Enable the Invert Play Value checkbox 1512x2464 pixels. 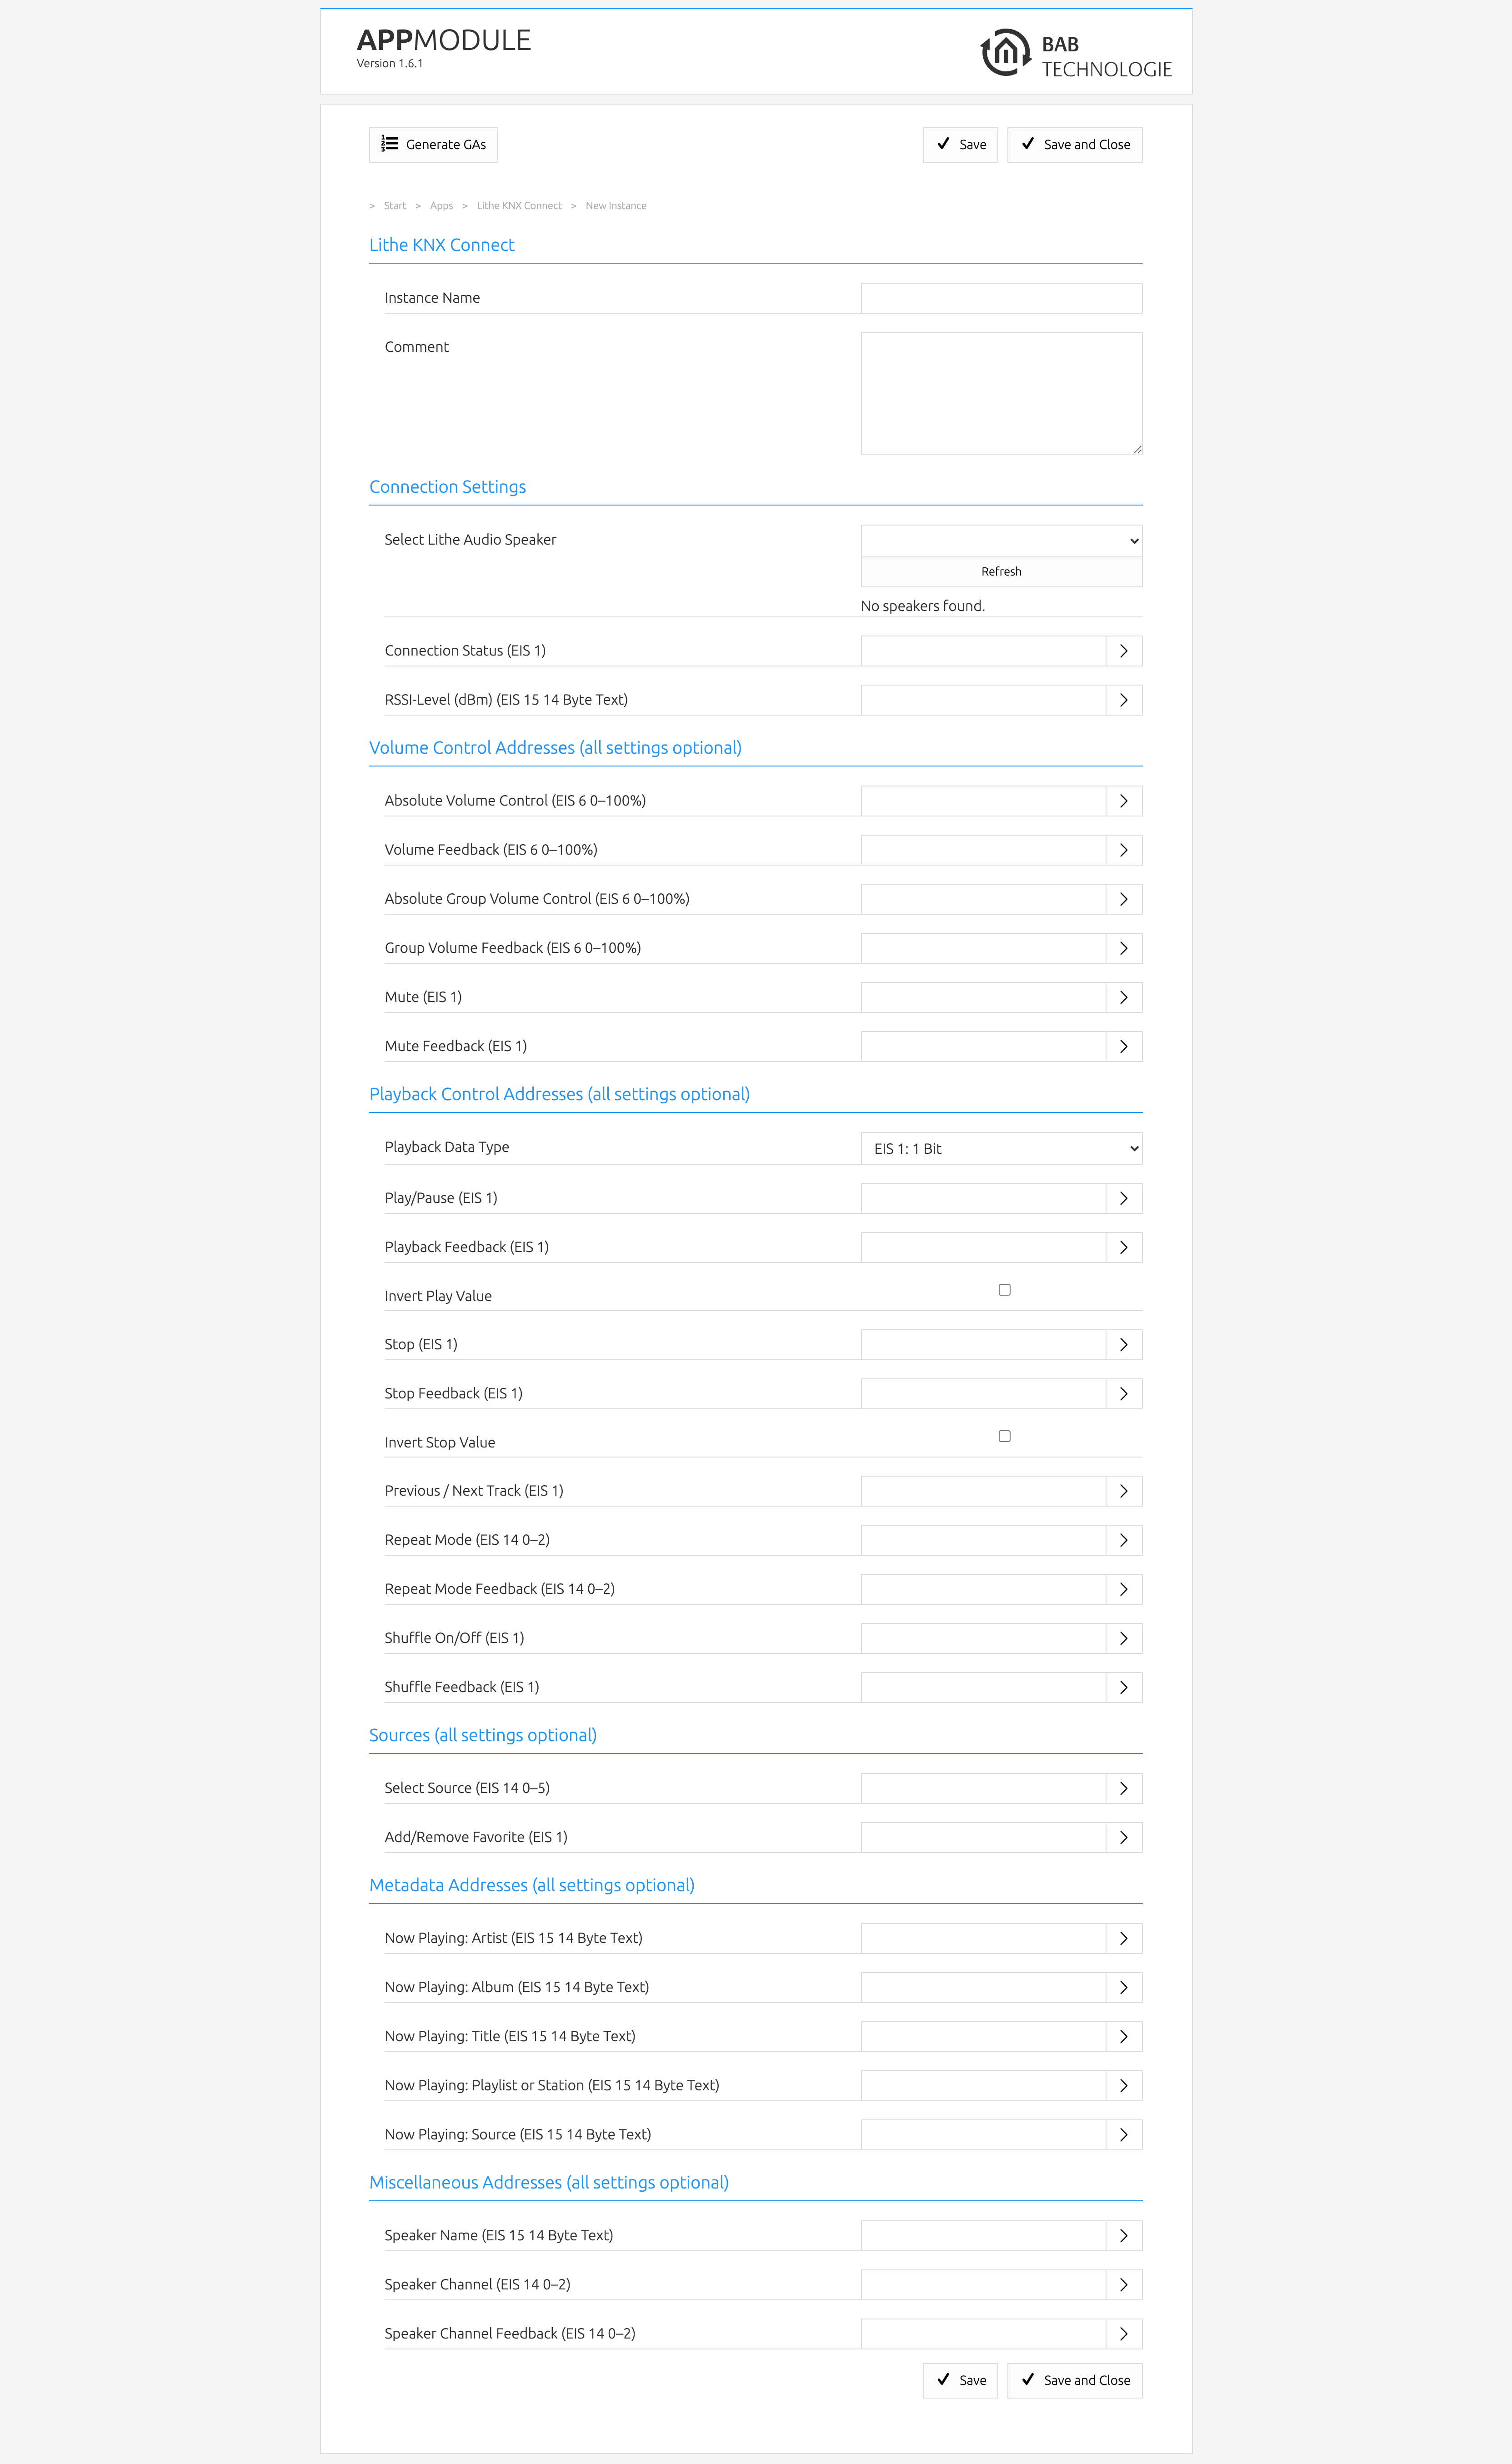pos(1004,1290)
